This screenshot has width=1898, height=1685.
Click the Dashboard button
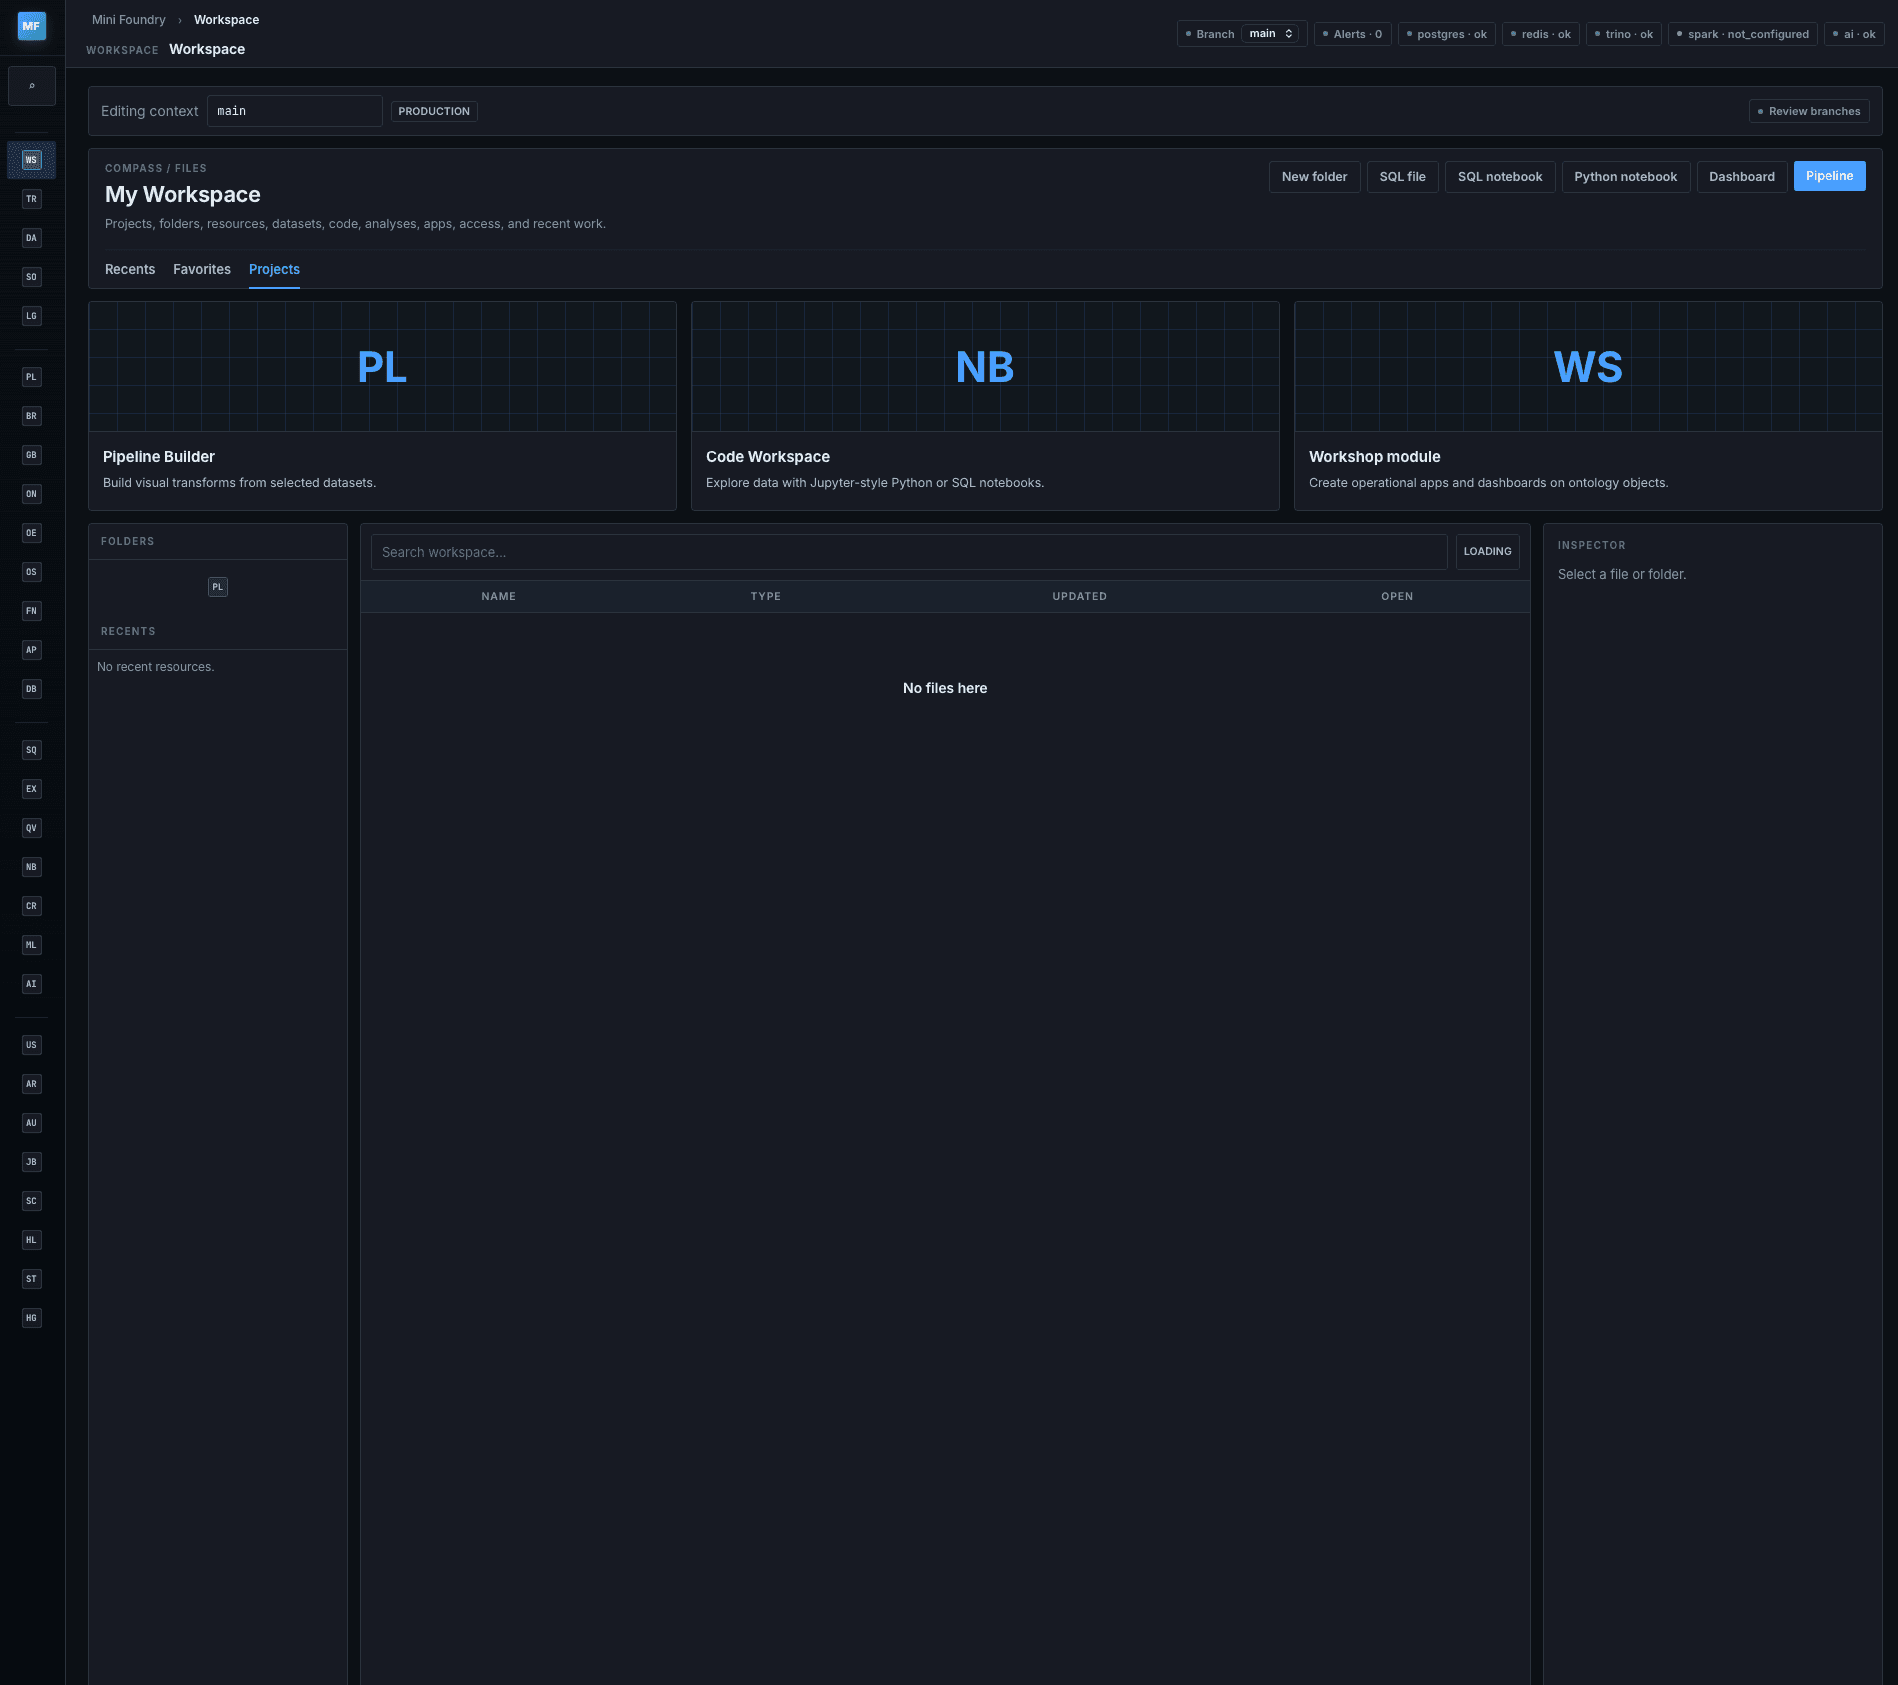1741,176
